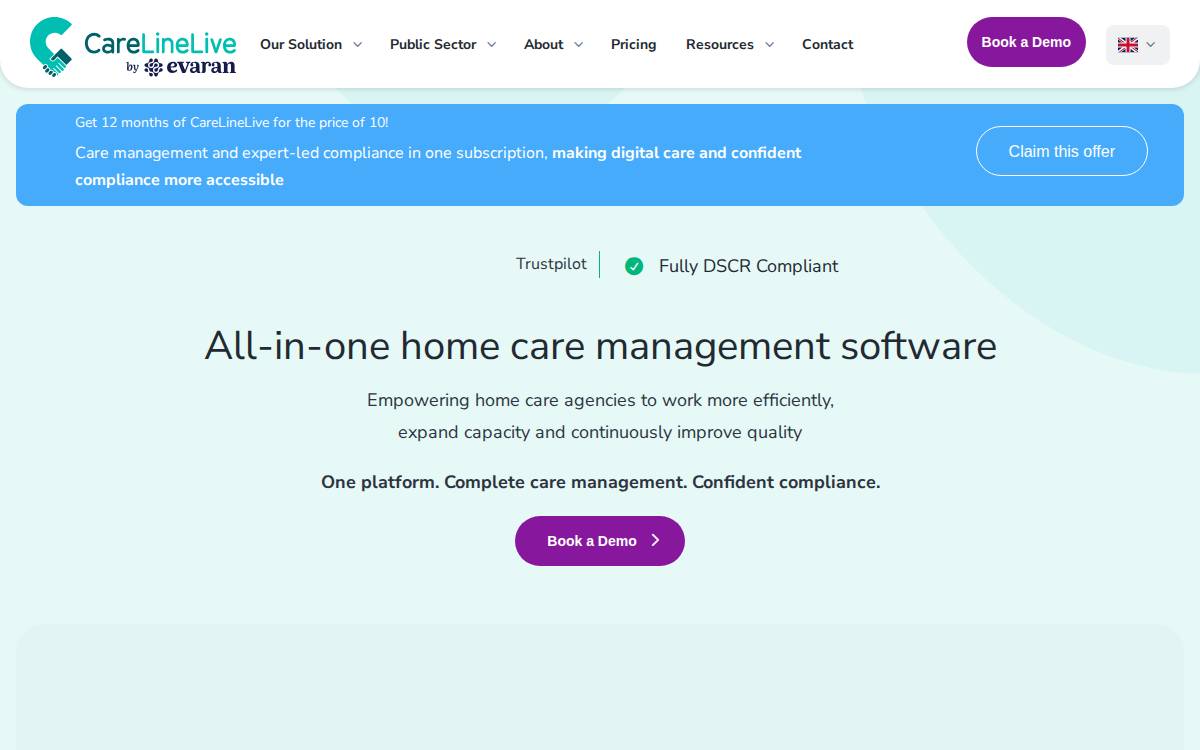Click Book a Demo in the header
Screen dimensions: 1200x750
[x=1026, y=42]
